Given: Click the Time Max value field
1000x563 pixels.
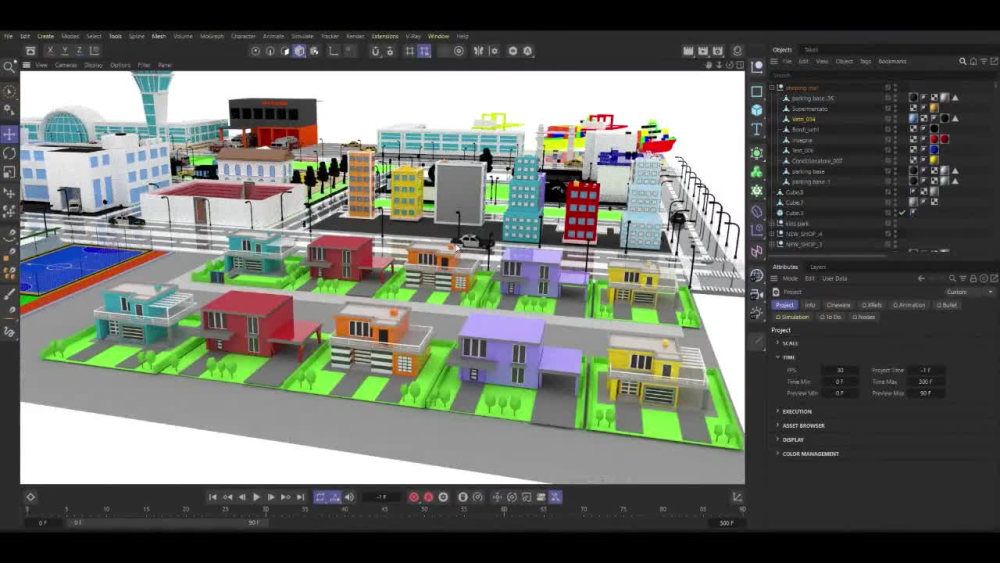Looking at the screenshot, I should point(925,382).
